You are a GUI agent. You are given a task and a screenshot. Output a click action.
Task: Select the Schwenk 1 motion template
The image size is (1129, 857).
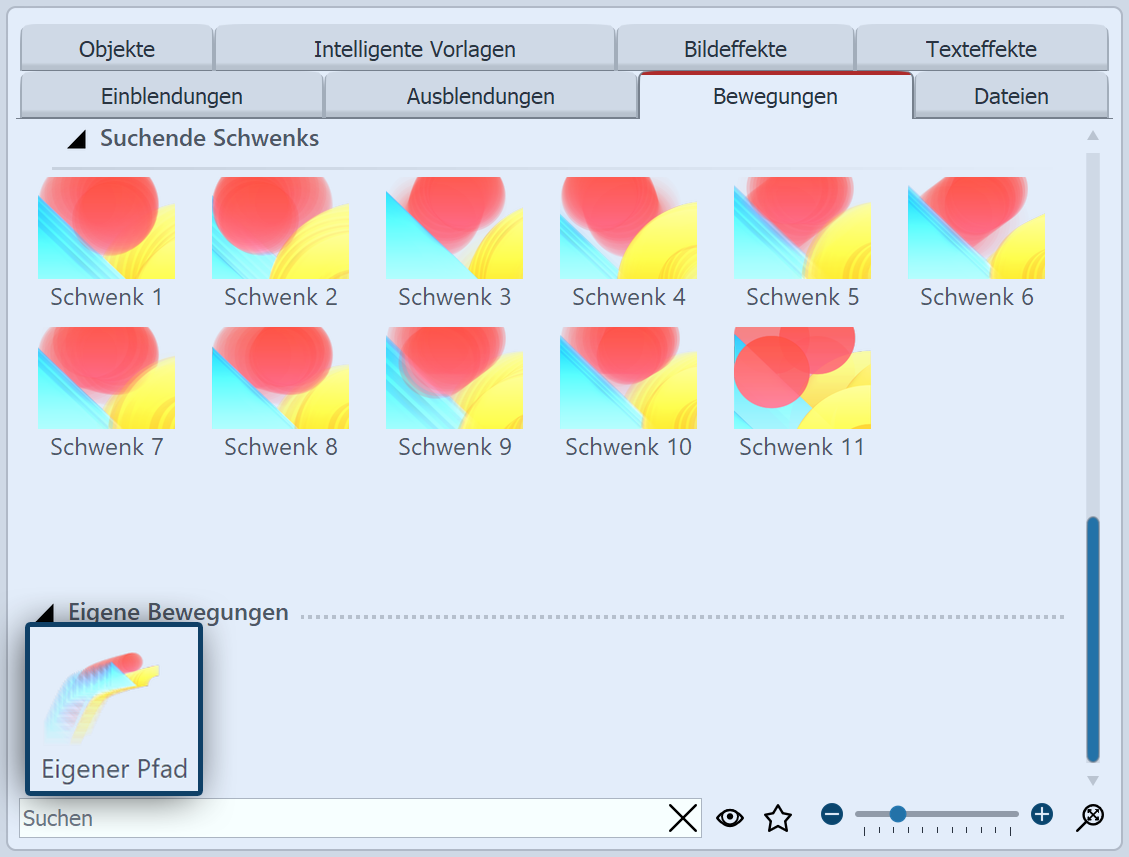pyautogui.click(x=106, y=228)
